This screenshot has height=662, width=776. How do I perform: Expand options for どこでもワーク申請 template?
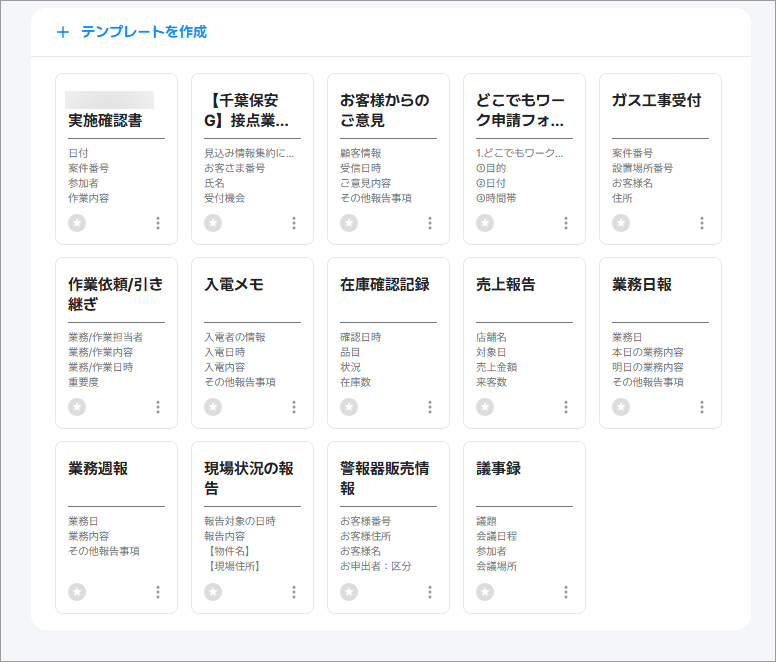[566, 223]
